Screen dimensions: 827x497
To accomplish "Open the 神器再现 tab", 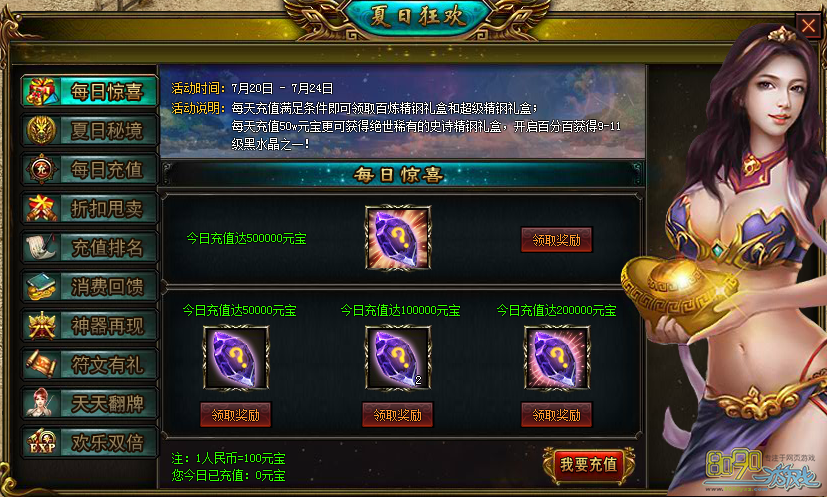I will (89, 326).
